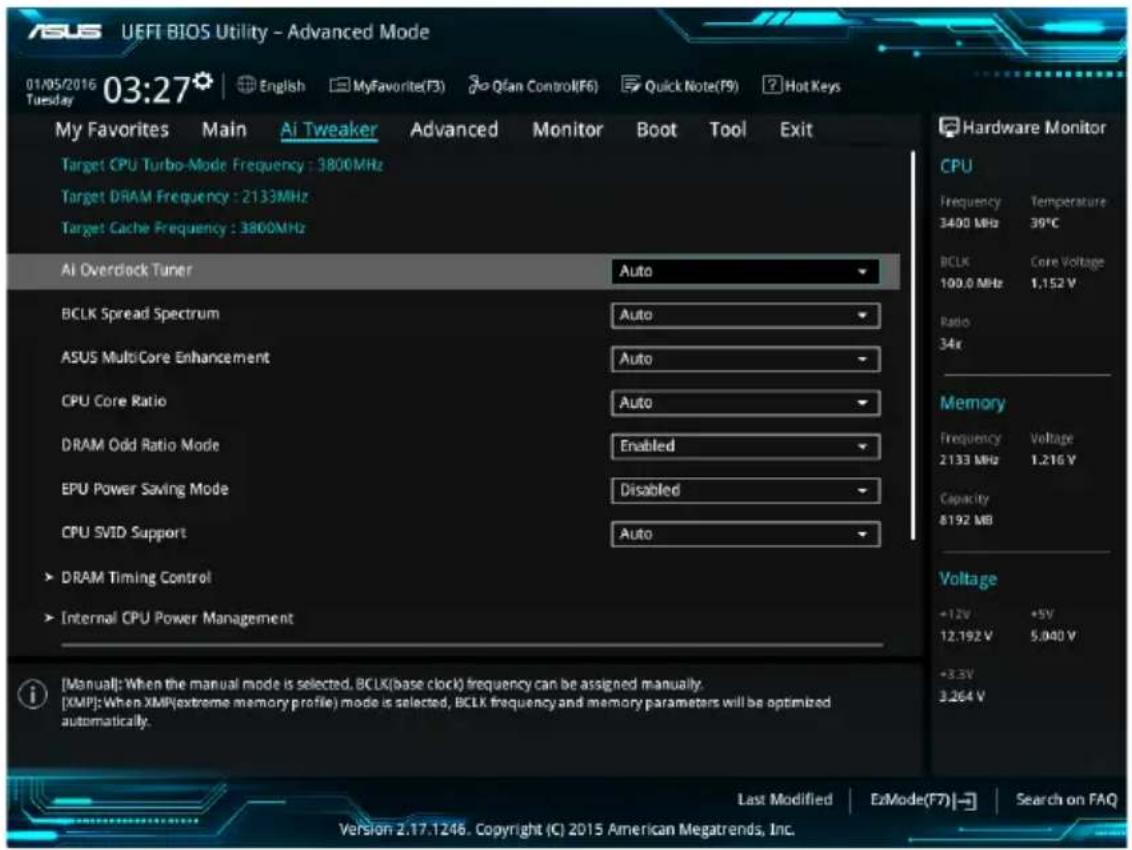
Task: Click the BCLK 100.0 MHz value
Action: coord(971,283)
